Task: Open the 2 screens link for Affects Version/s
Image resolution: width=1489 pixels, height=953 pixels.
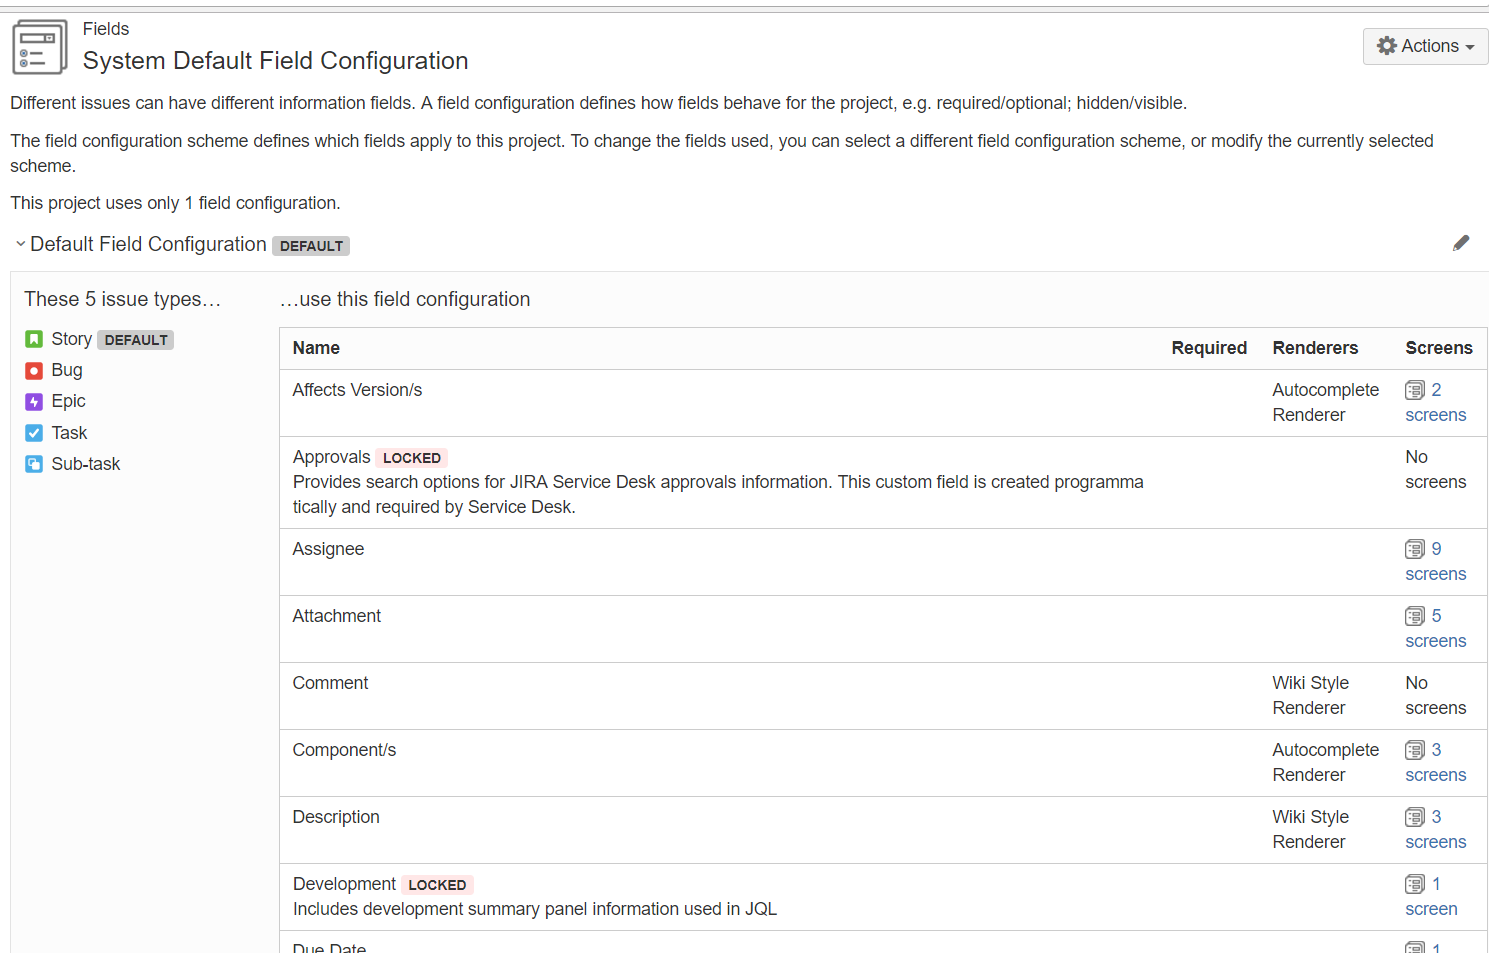Action: coord(1436,402)
